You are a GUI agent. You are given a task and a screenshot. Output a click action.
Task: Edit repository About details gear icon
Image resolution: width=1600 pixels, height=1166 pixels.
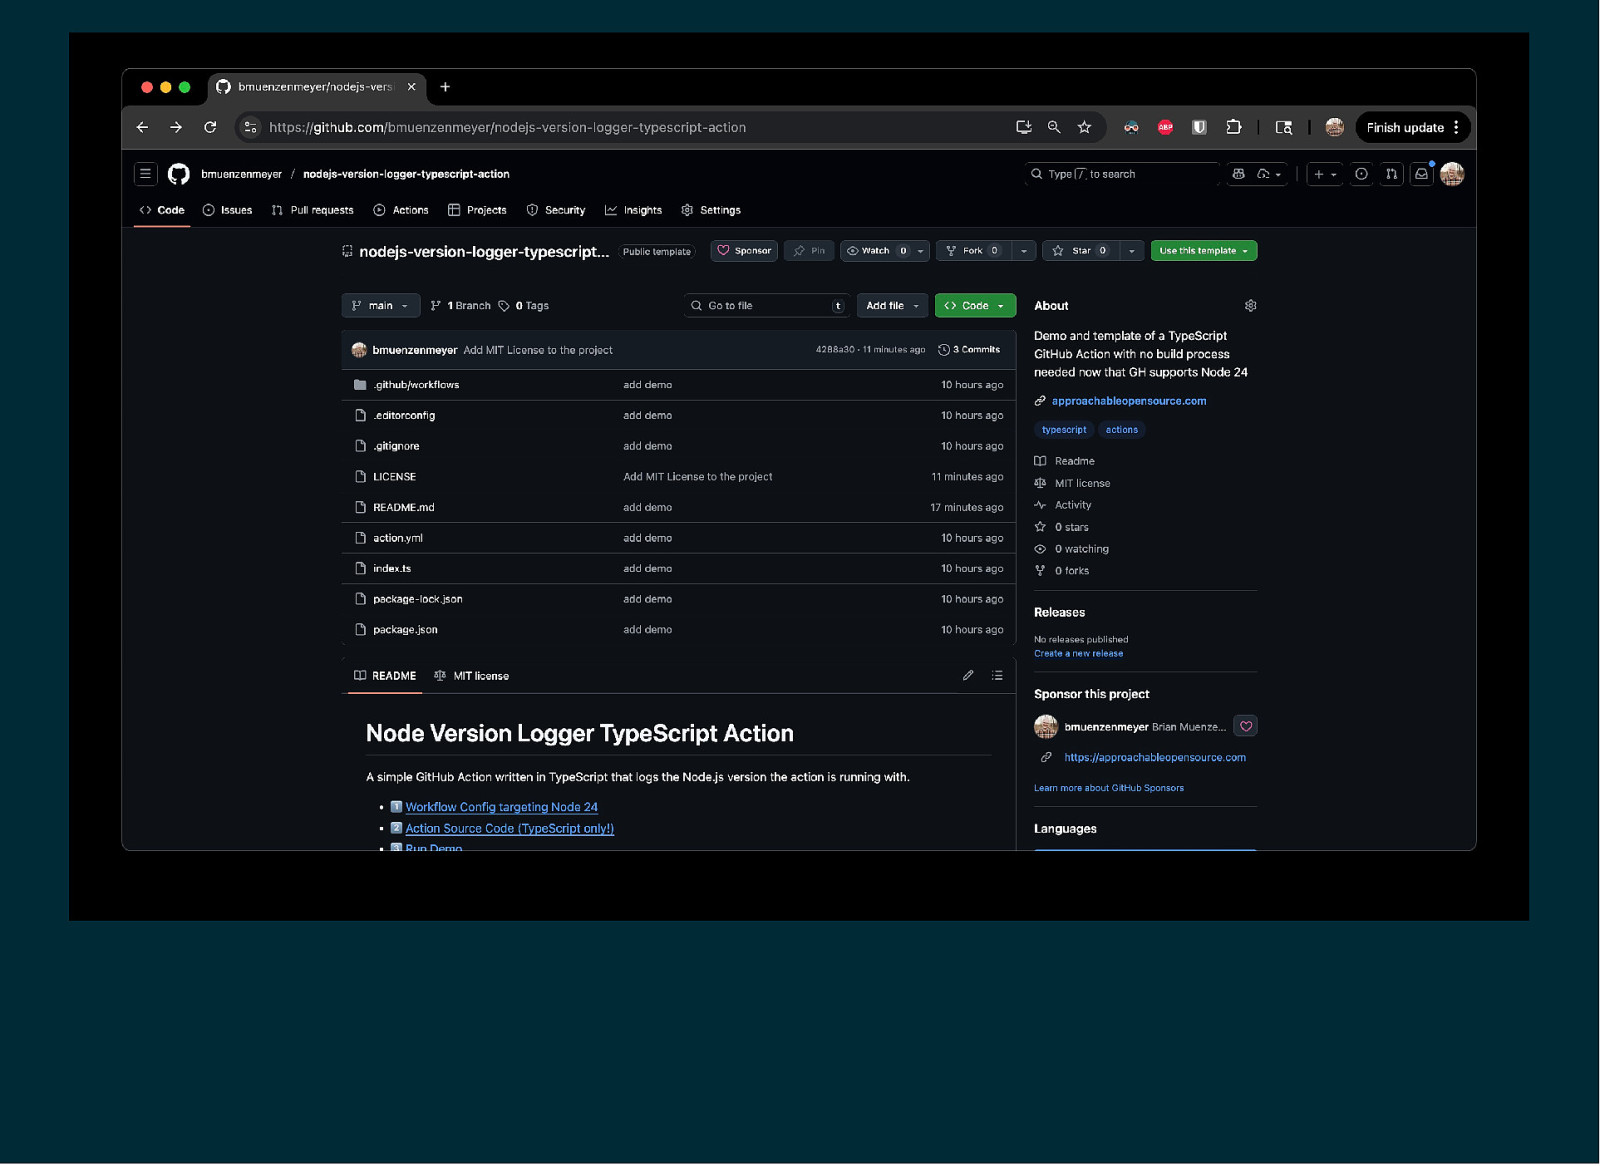pyautogui.click(x=1250, y=306)
